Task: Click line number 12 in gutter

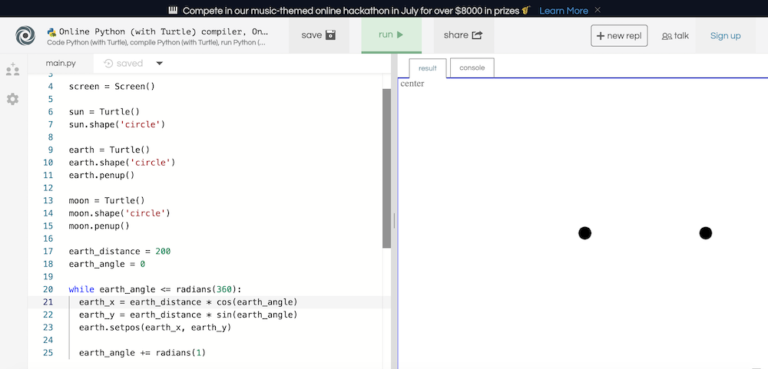Action: 48,188
